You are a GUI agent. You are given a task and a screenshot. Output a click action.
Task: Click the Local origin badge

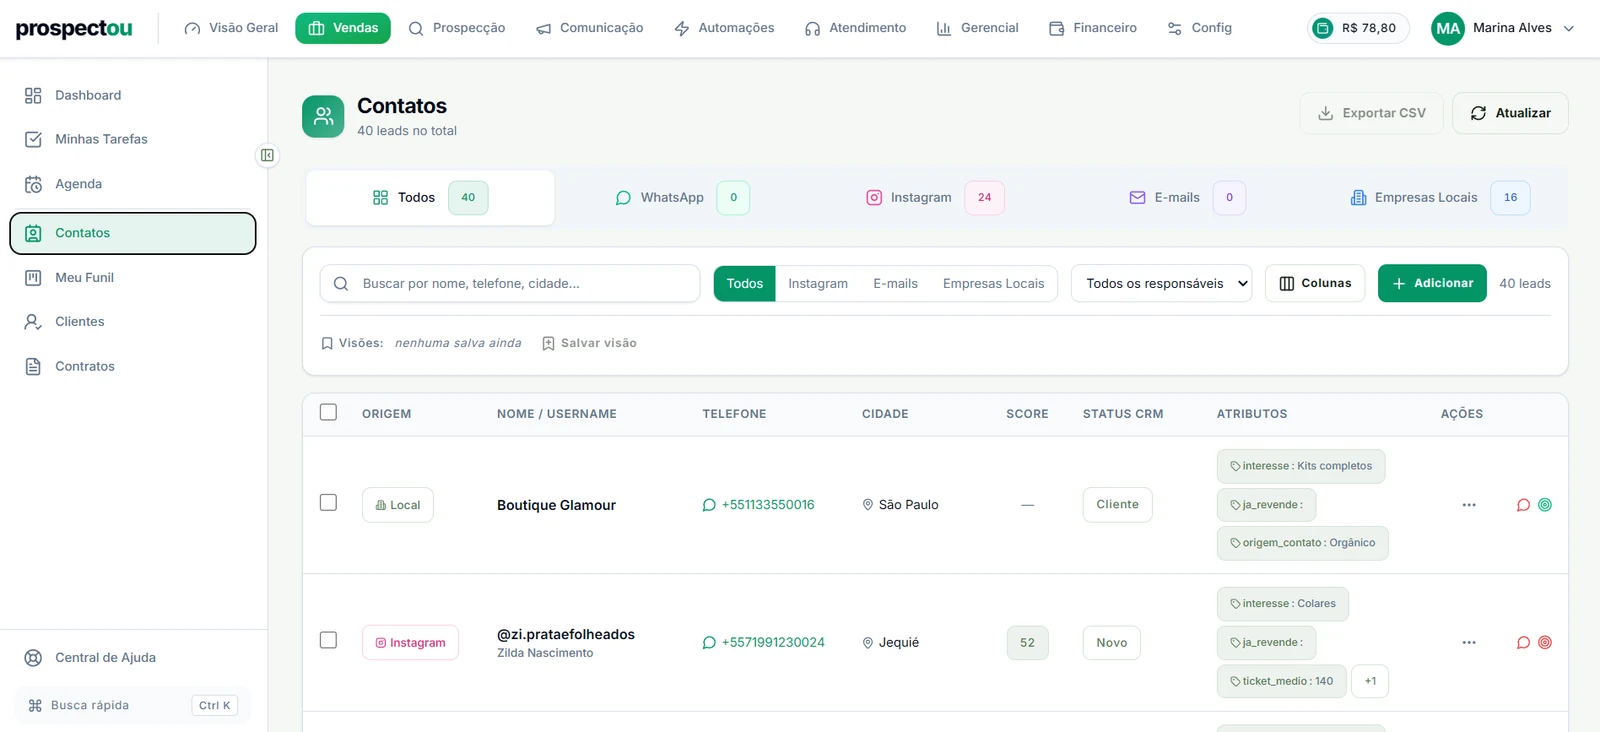click(x=398, y=505)
